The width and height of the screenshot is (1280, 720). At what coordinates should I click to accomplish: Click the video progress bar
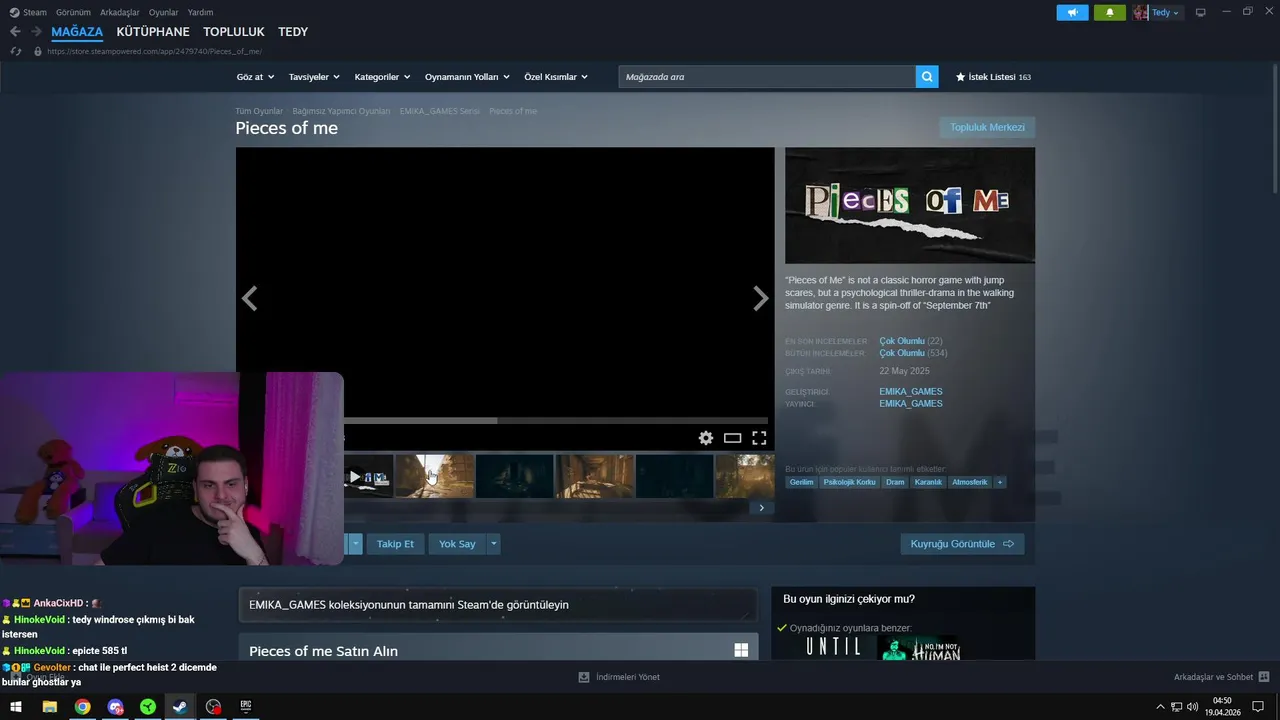tap(555, 421)
